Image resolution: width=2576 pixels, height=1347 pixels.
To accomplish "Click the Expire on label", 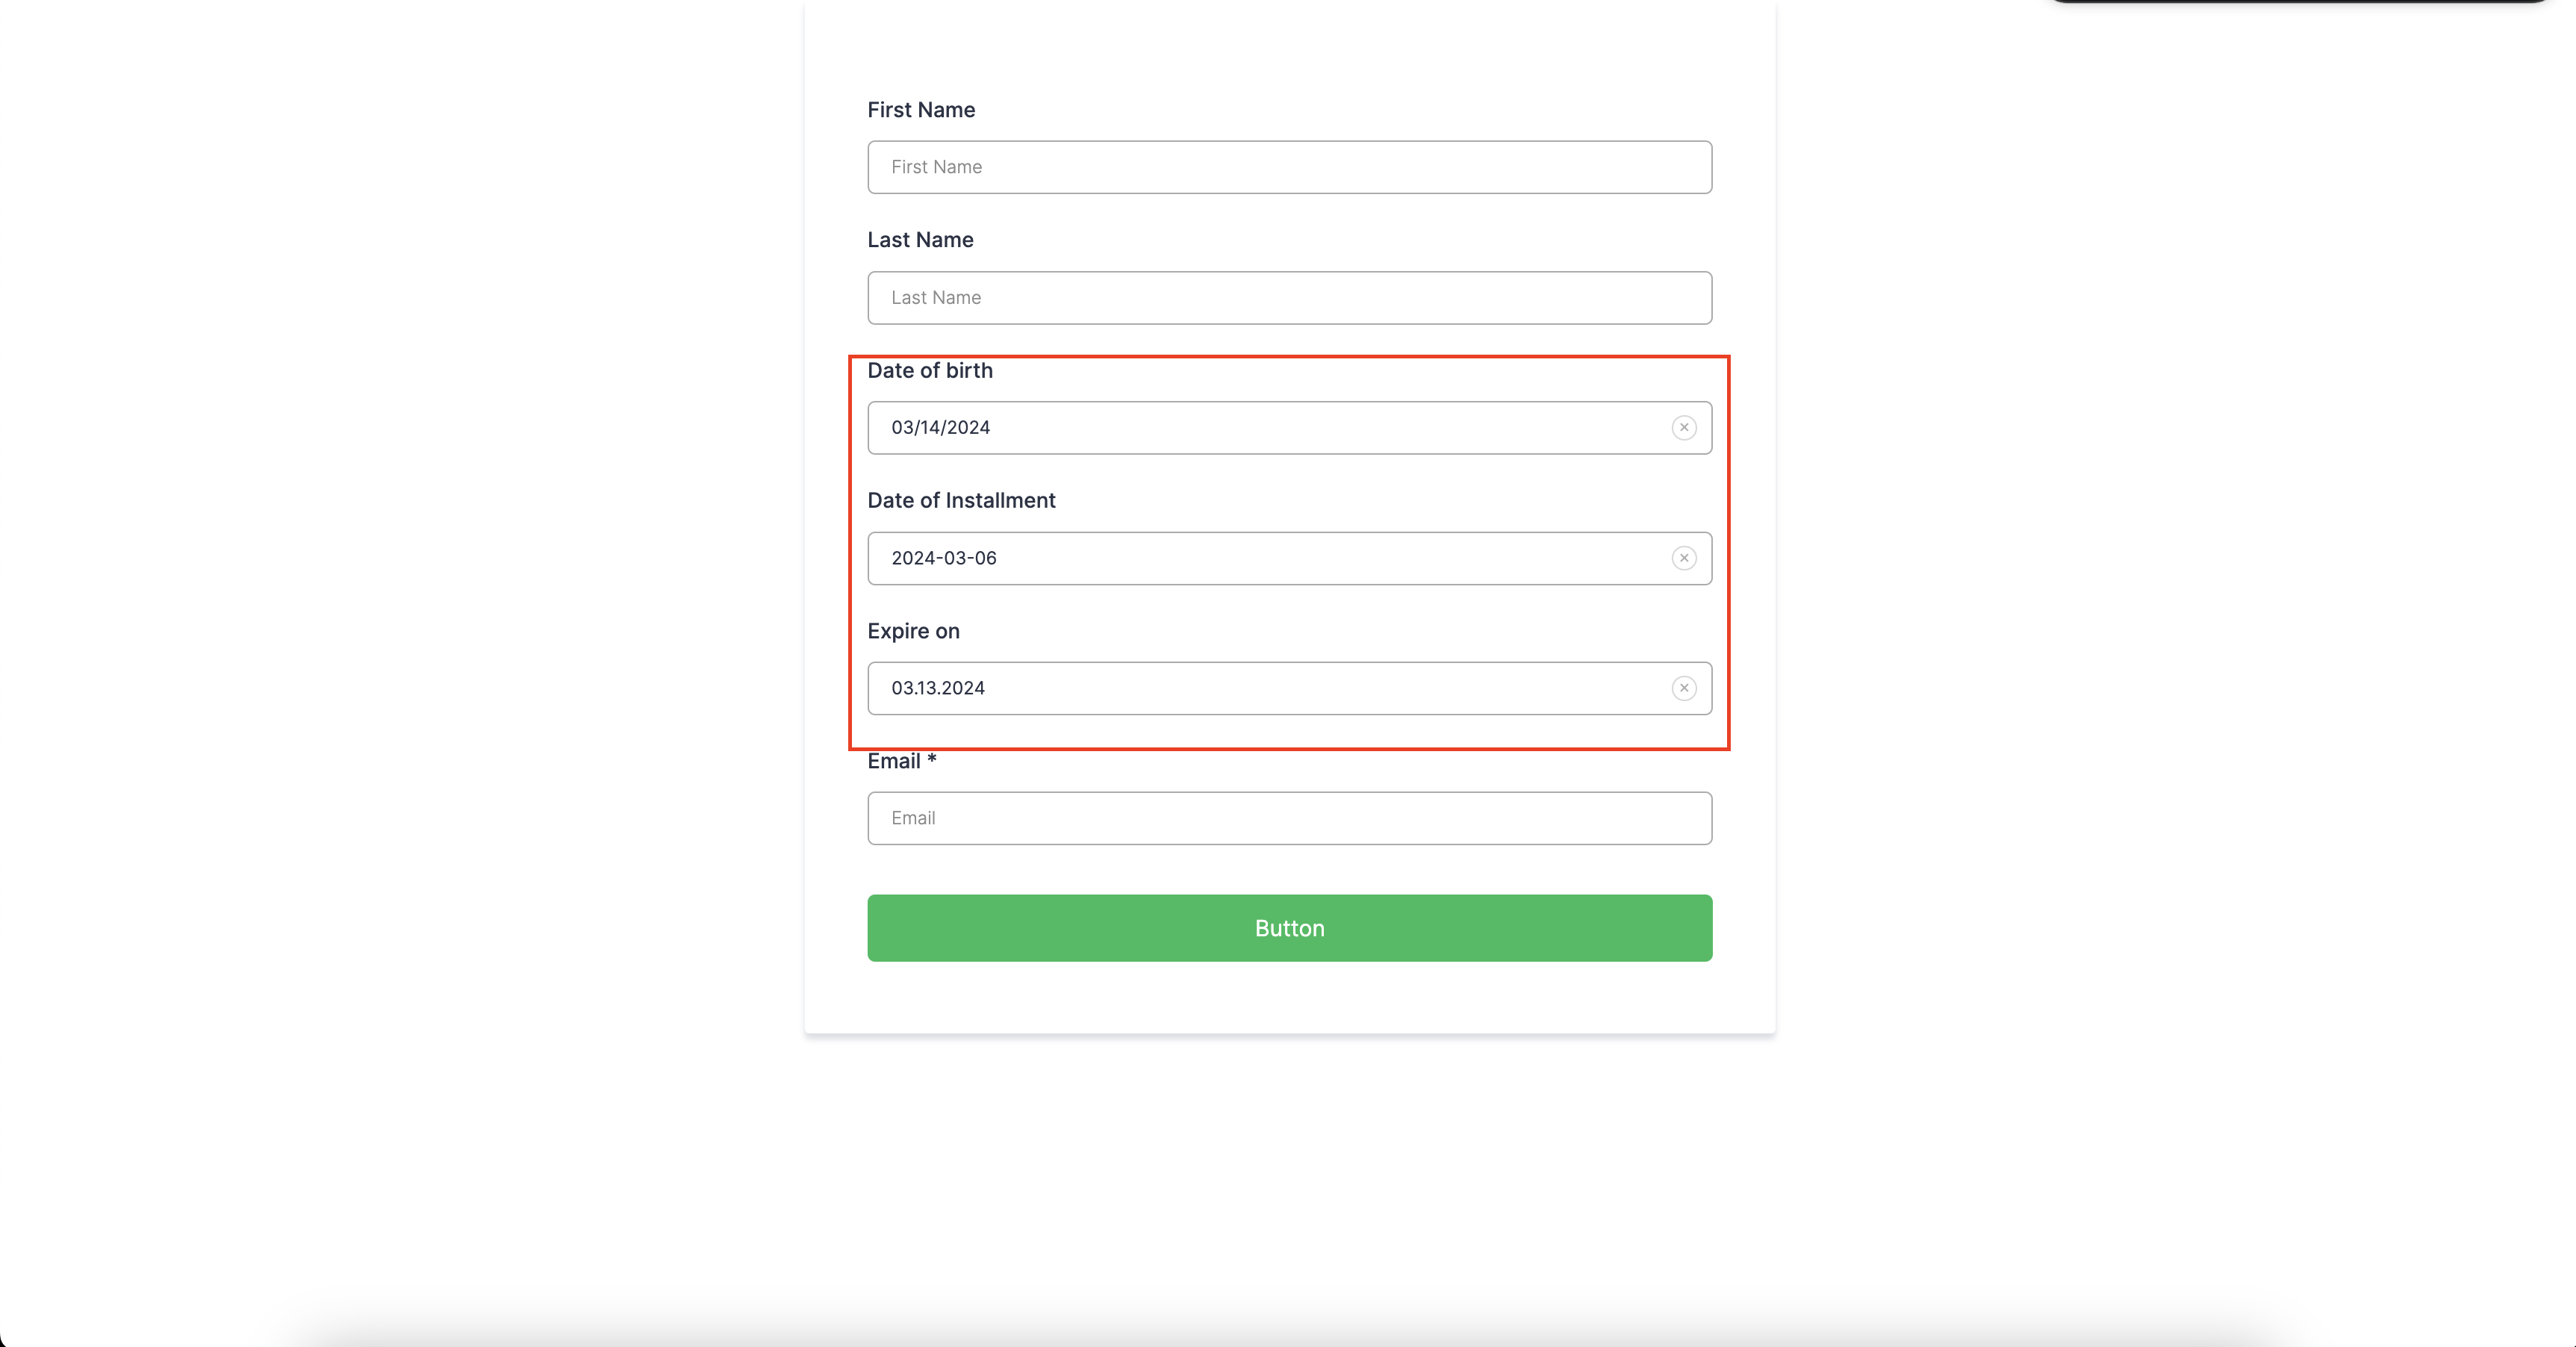I will (x=912, y=631).
